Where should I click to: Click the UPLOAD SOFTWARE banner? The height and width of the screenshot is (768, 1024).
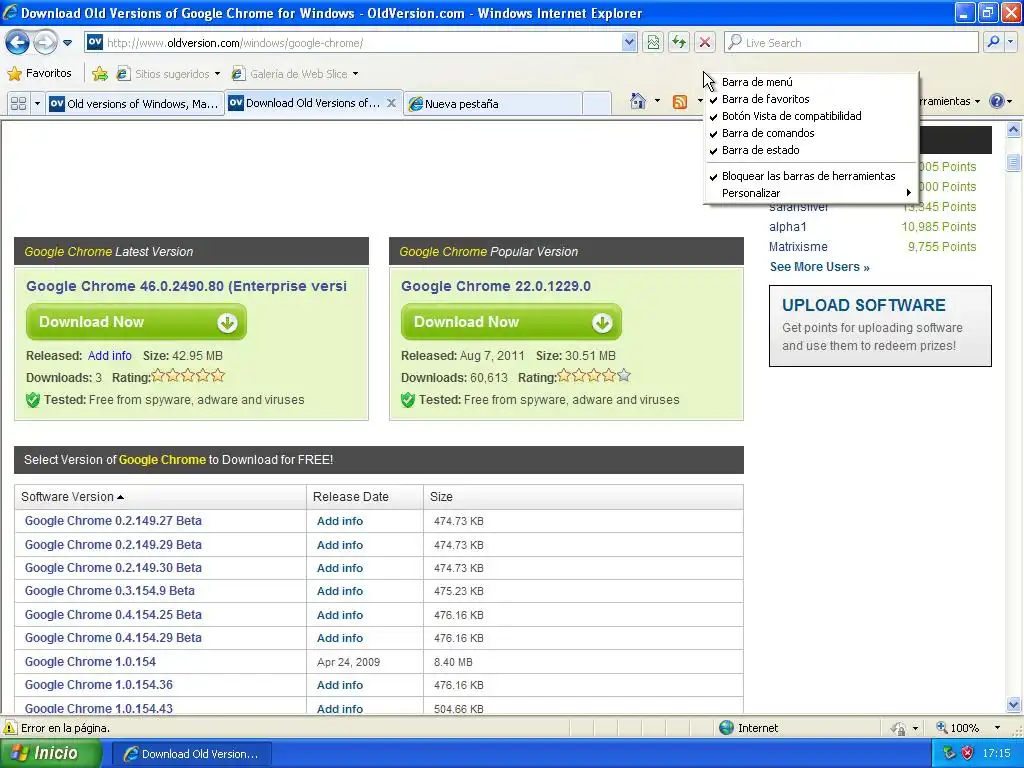coord(880,326)
